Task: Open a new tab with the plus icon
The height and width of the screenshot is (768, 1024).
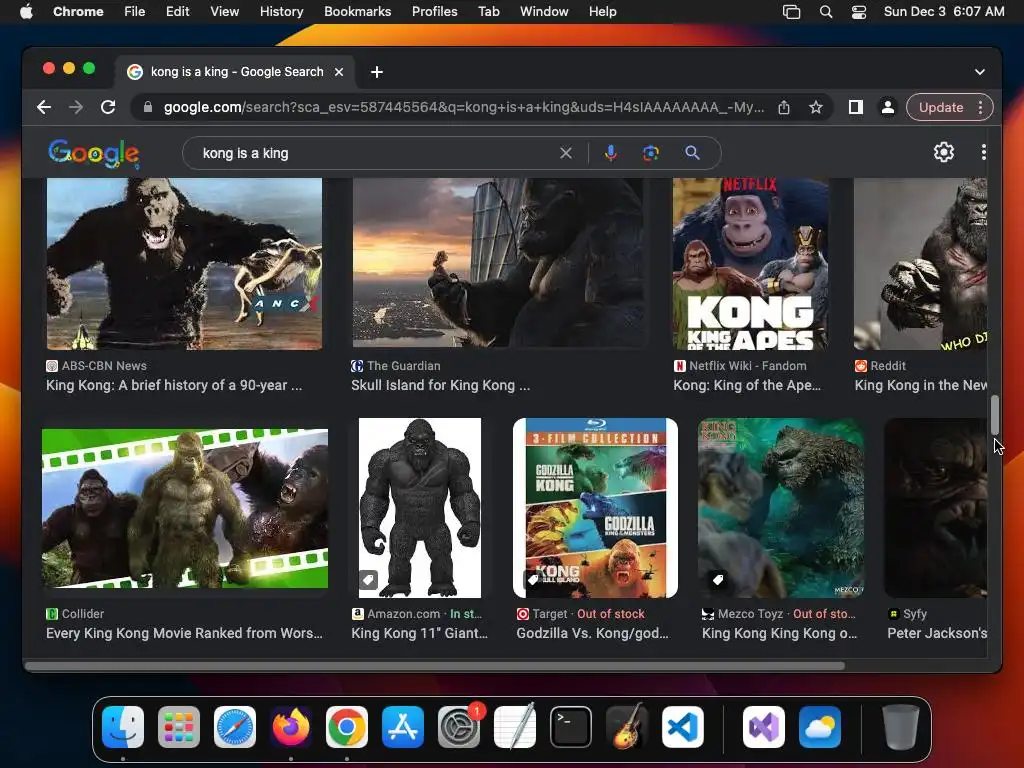Action: pos(377,72)
